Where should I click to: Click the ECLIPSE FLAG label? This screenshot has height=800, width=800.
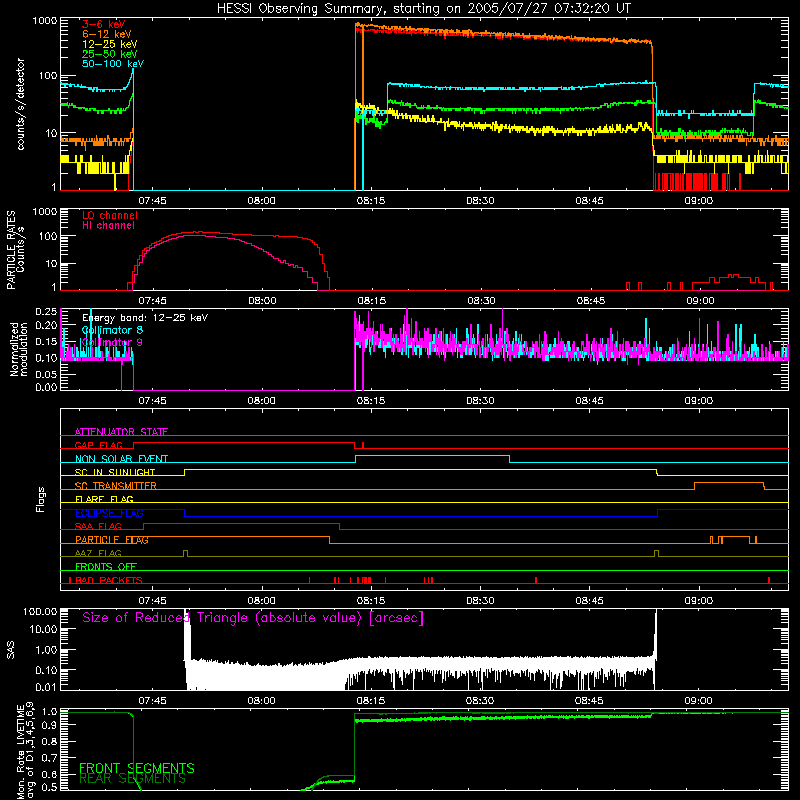click(x=109, y=513)
